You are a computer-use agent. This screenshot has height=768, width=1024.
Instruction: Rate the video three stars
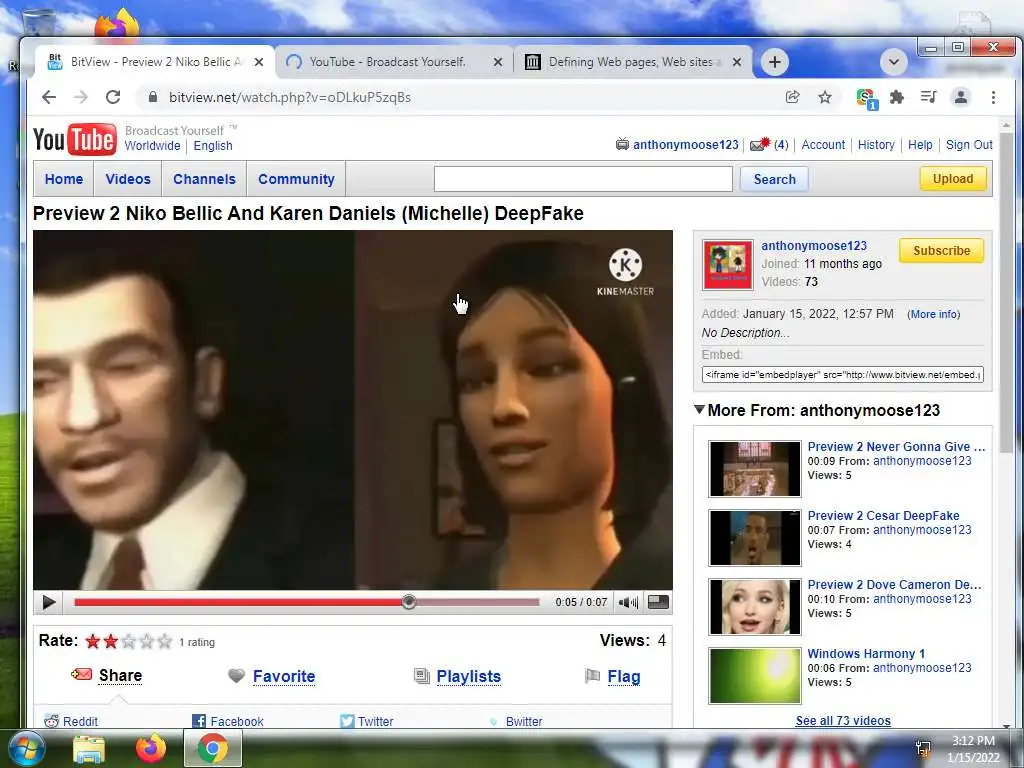click(x=129, y=641)
